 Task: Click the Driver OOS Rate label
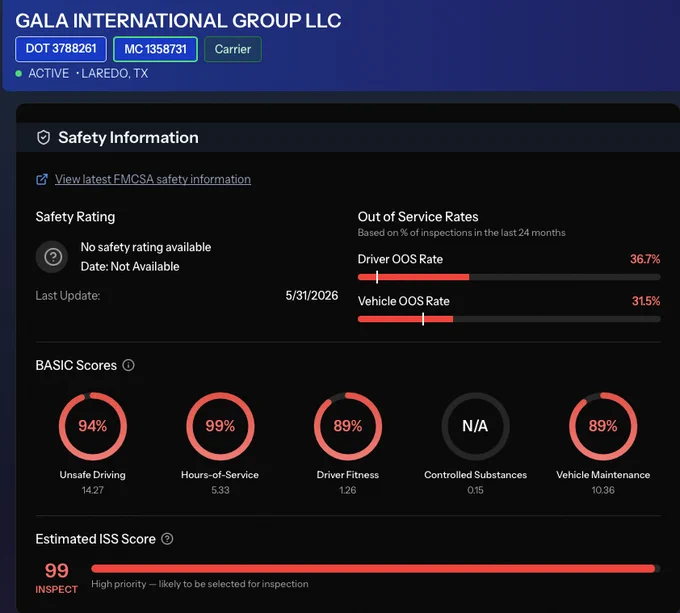tap(400, 259)
